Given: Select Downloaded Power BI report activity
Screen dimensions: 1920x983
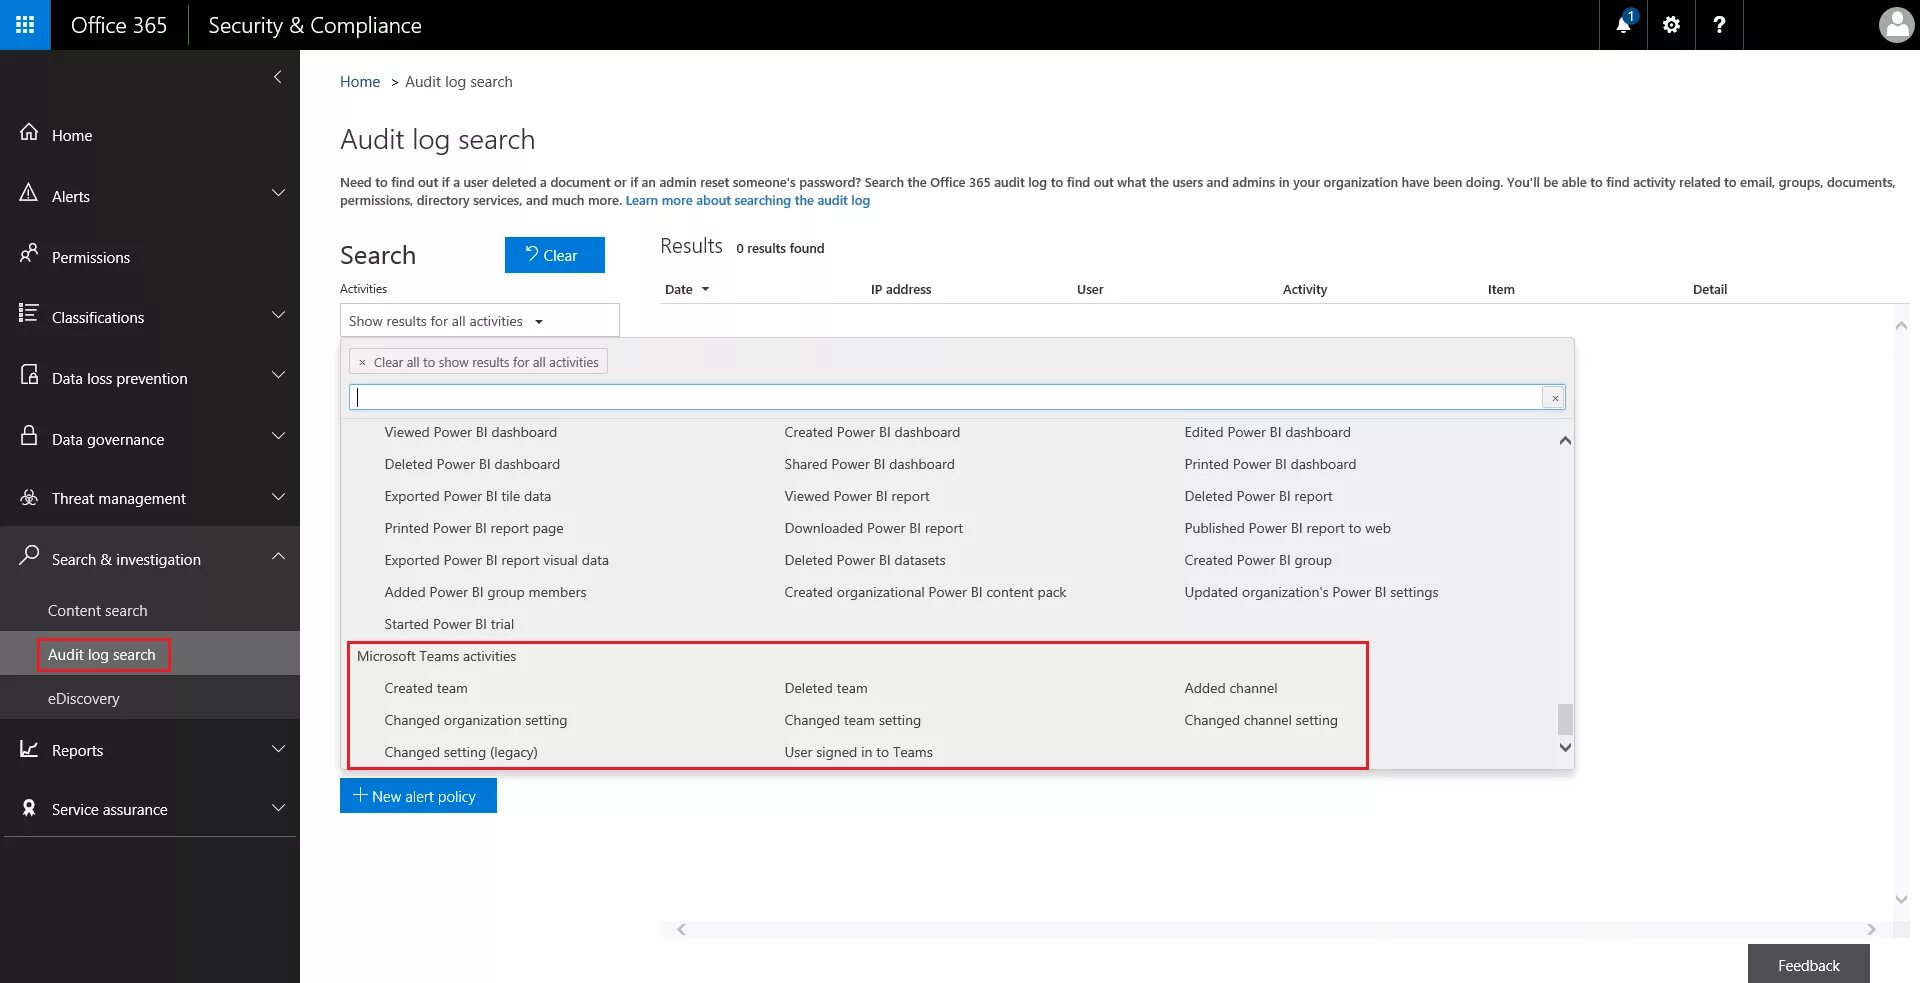Looking at the screenshot, I should [x=874, y=528].
